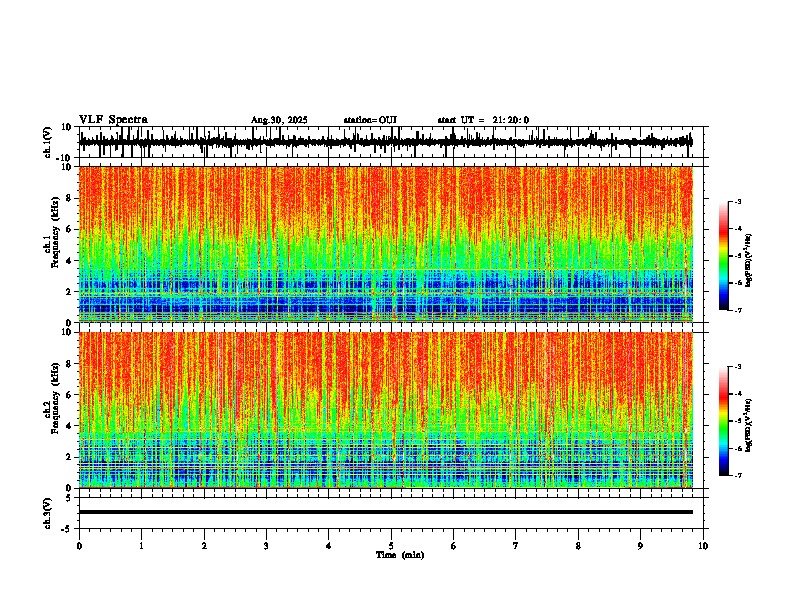
Task: Click the "VLF Spectra" plot title
Action: click(x=113, y=120)
